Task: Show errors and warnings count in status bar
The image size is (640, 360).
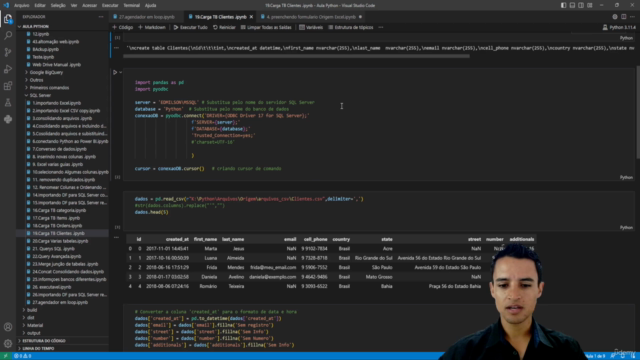Action: 22,356
